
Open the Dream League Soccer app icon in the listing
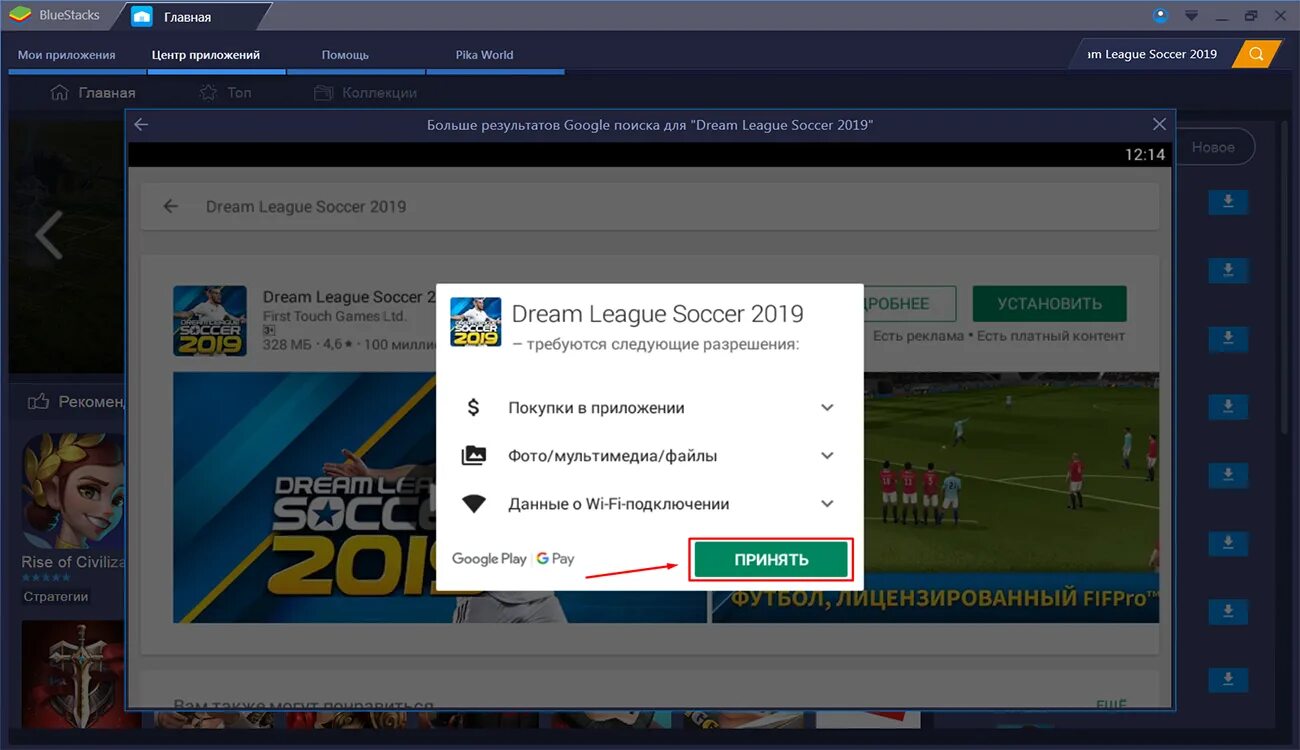[x=210, y=321]
